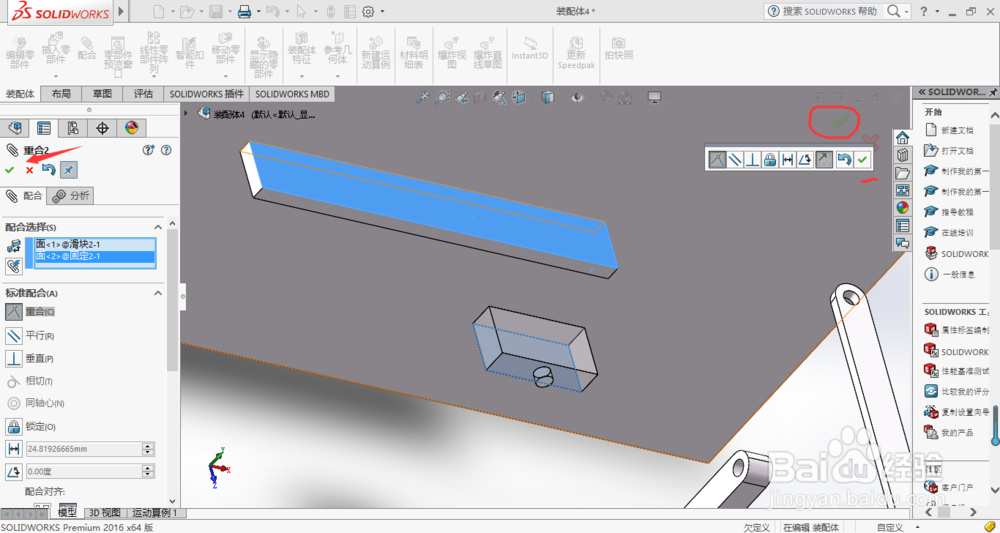1000x533 pixels.
Task: Open the SOLIDWORKS 插件 ribbon tab
Action: (x=207, y=94)
